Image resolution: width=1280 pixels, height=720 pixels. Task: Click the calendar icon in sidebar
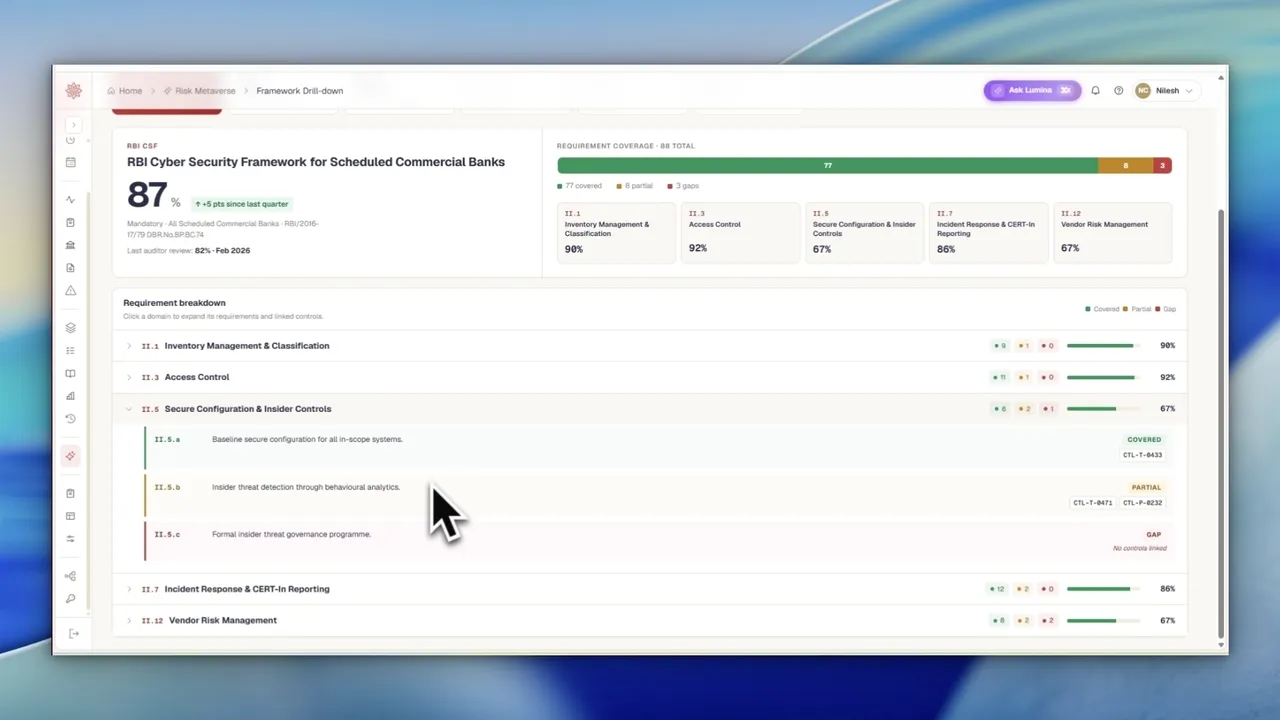pos(70,162)
